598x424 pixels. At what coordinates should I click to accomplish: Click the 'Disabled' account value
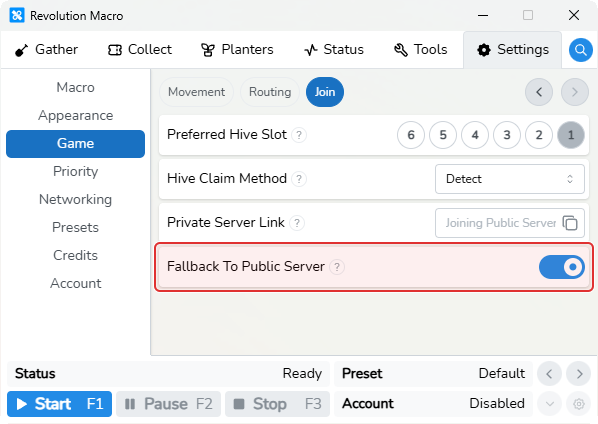[x=497, y=403]
